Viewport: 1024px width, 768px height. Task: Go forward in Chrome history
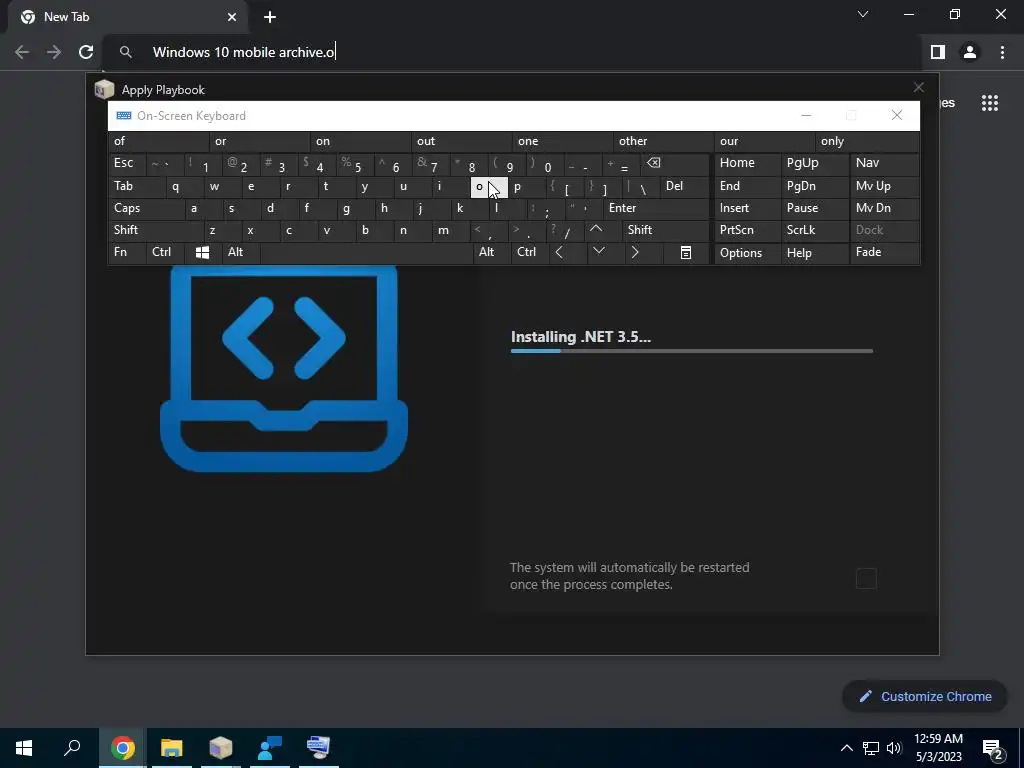[54, 52]
